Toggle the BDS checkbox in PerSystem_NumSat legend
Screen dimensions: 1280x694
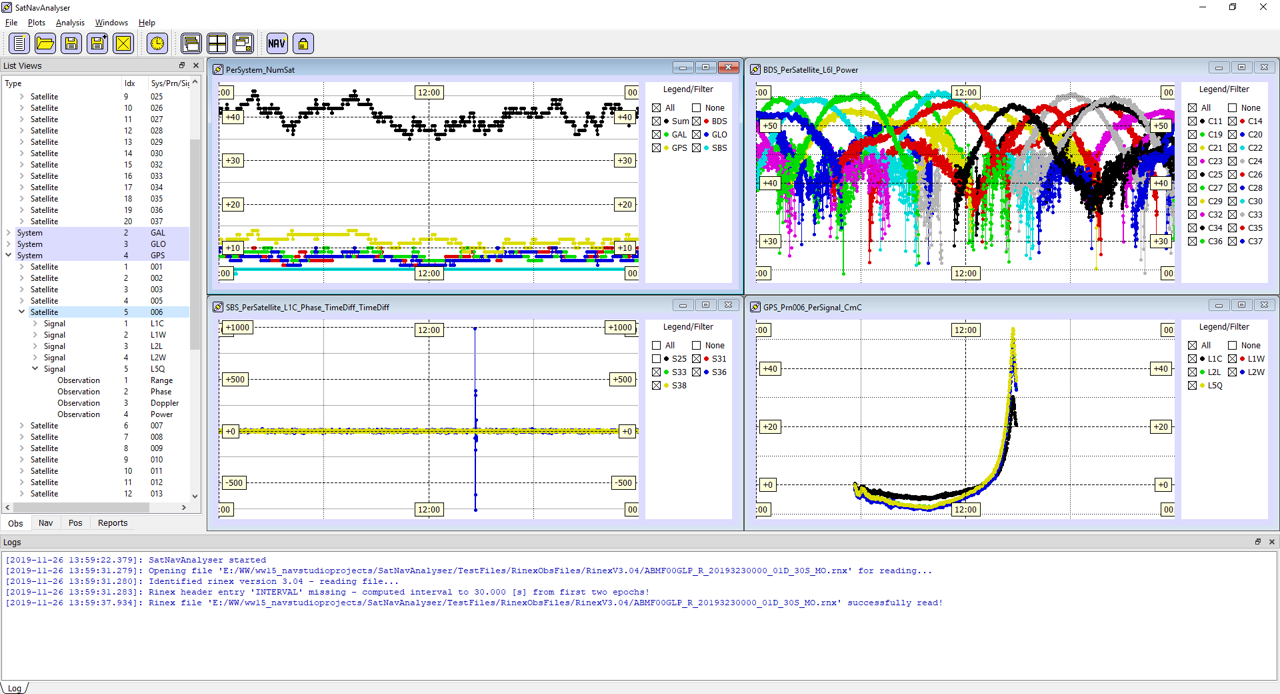[697, 121]
